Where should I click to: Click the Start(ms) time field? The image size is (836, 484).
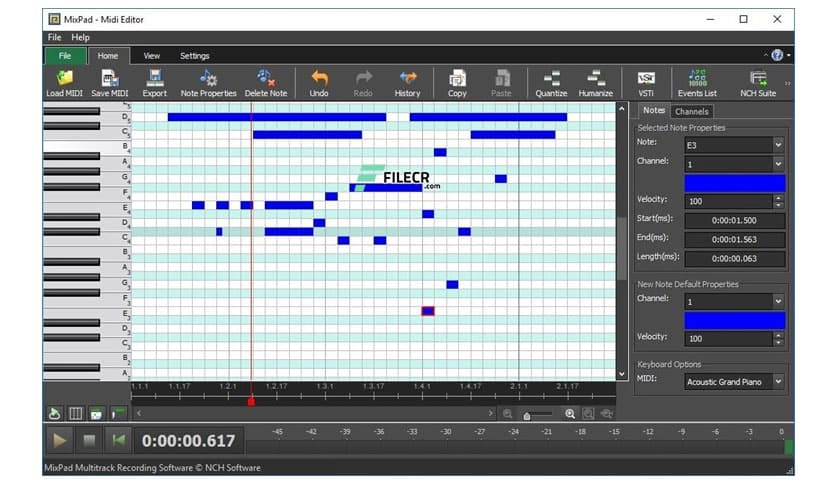[x=735, y=221]
